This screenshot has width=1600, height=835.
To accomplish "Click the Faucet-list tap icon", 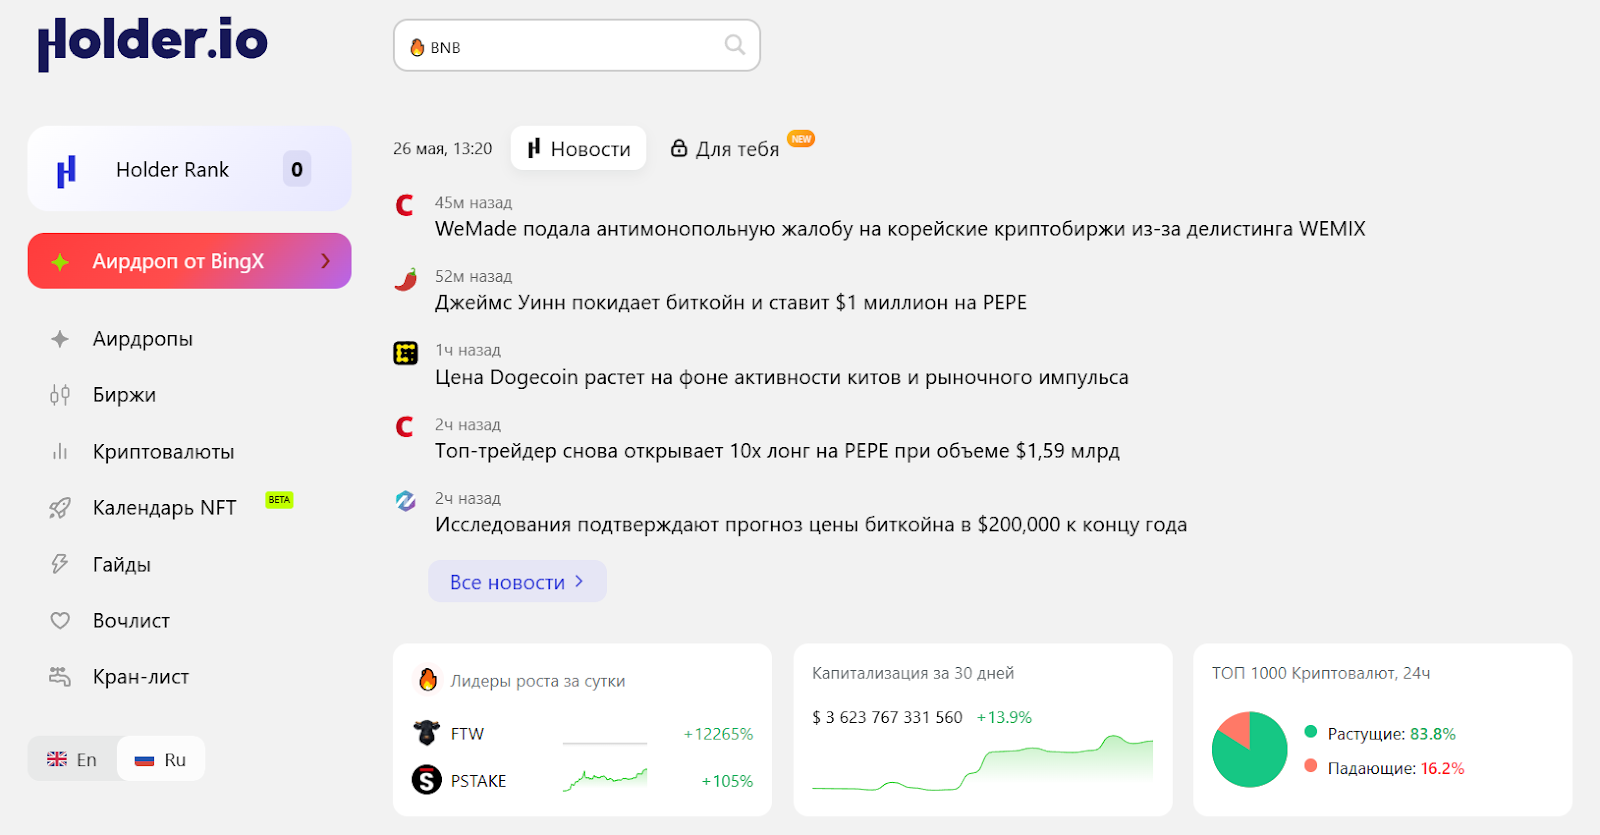I will [60, 677].
